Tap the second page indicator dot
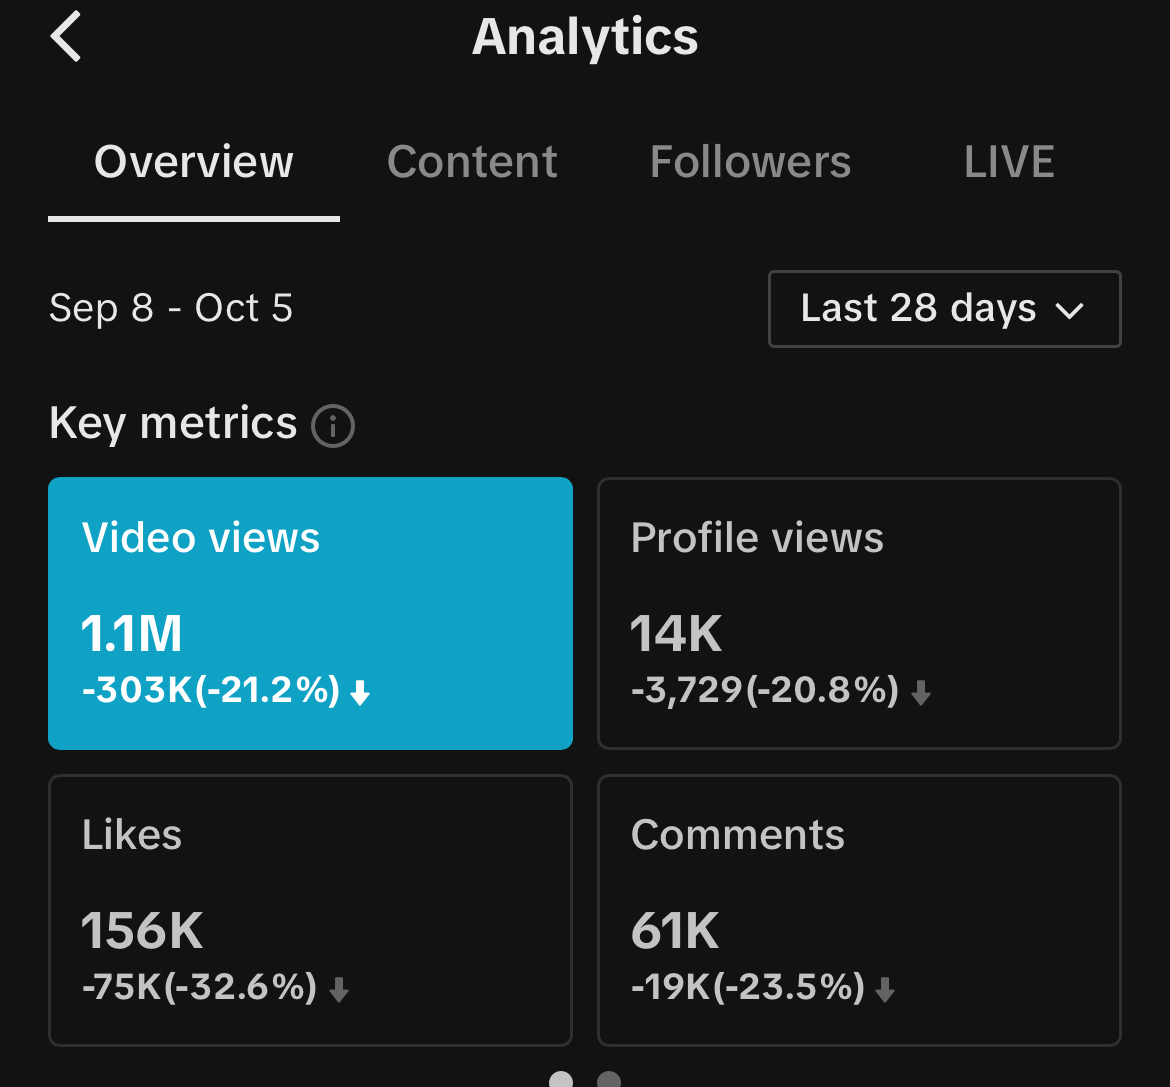Image resolution: width=1170 pixels, height=1087 pixels. pyautogui.click(x=609, y=1079)
